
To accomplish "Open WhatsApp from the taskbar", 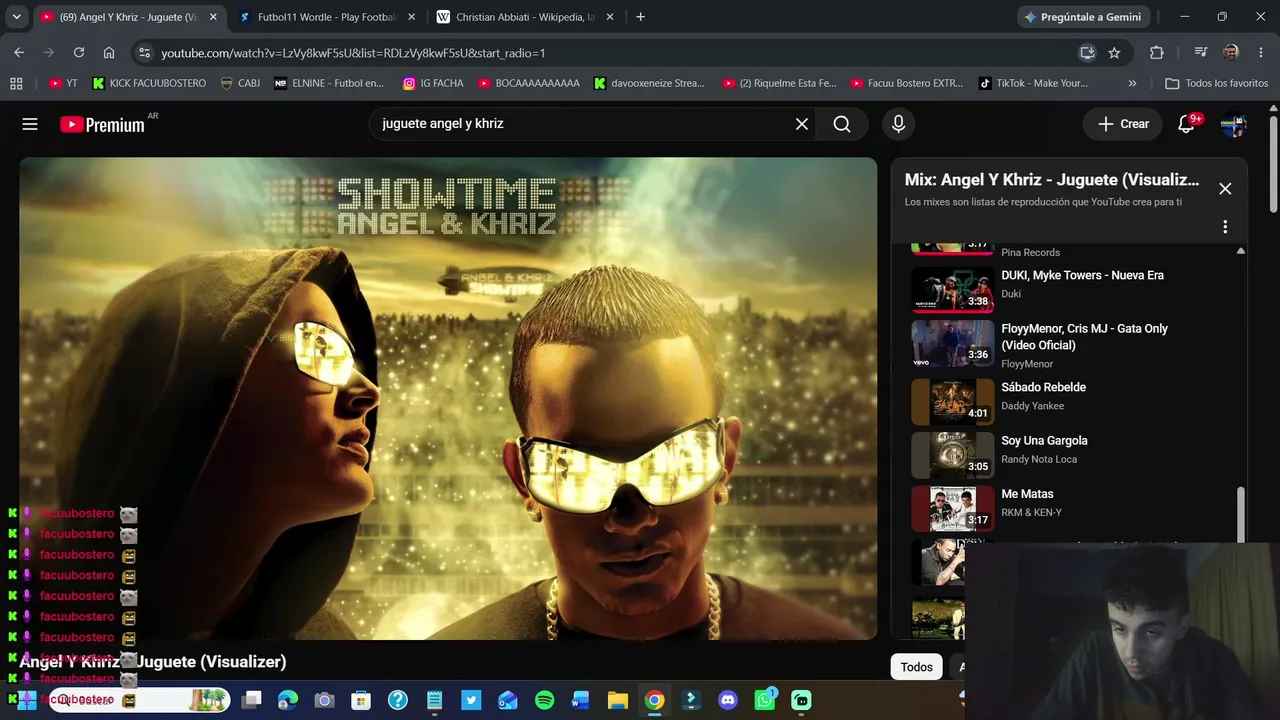I will tap(765, 700).
